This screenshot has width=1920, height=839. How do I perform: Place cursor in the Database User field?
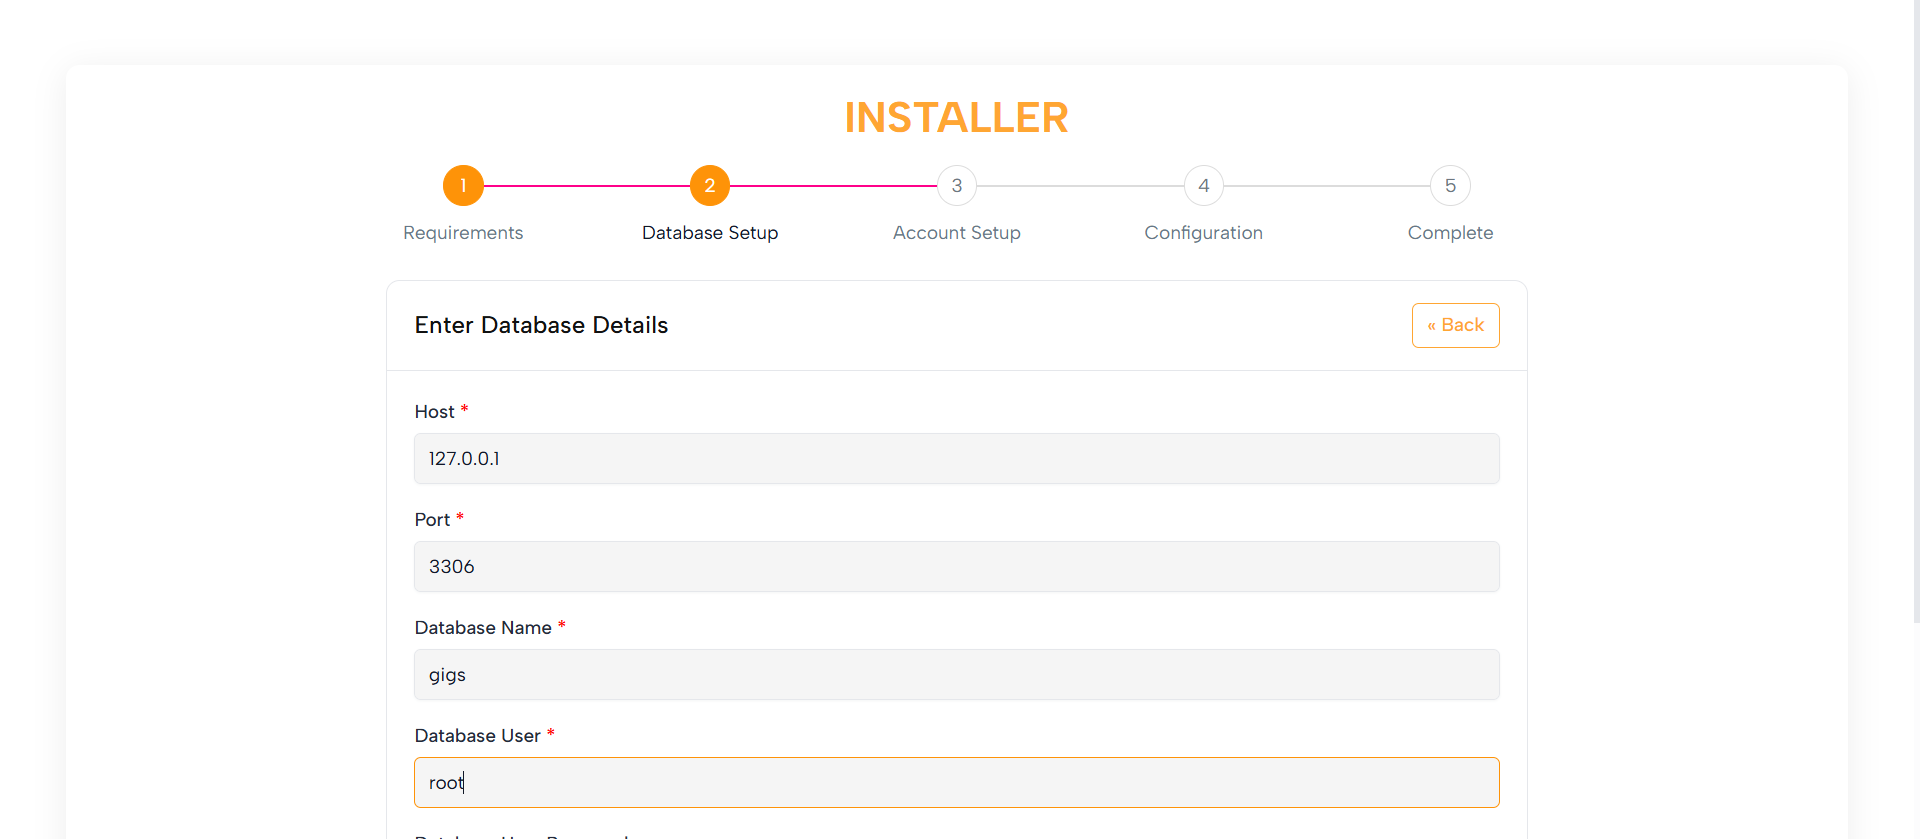tap(956, 783)
